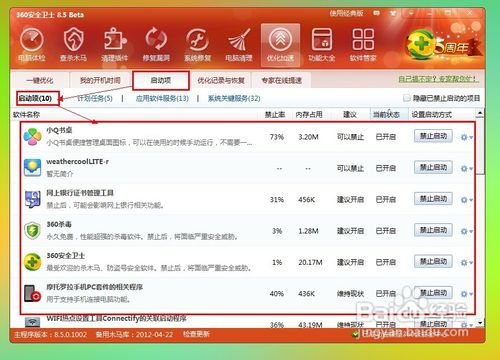Screen dimensions: 500x360
Task: Expand gear dropdown for 360杀毒
Action: (x=466, y=231)
